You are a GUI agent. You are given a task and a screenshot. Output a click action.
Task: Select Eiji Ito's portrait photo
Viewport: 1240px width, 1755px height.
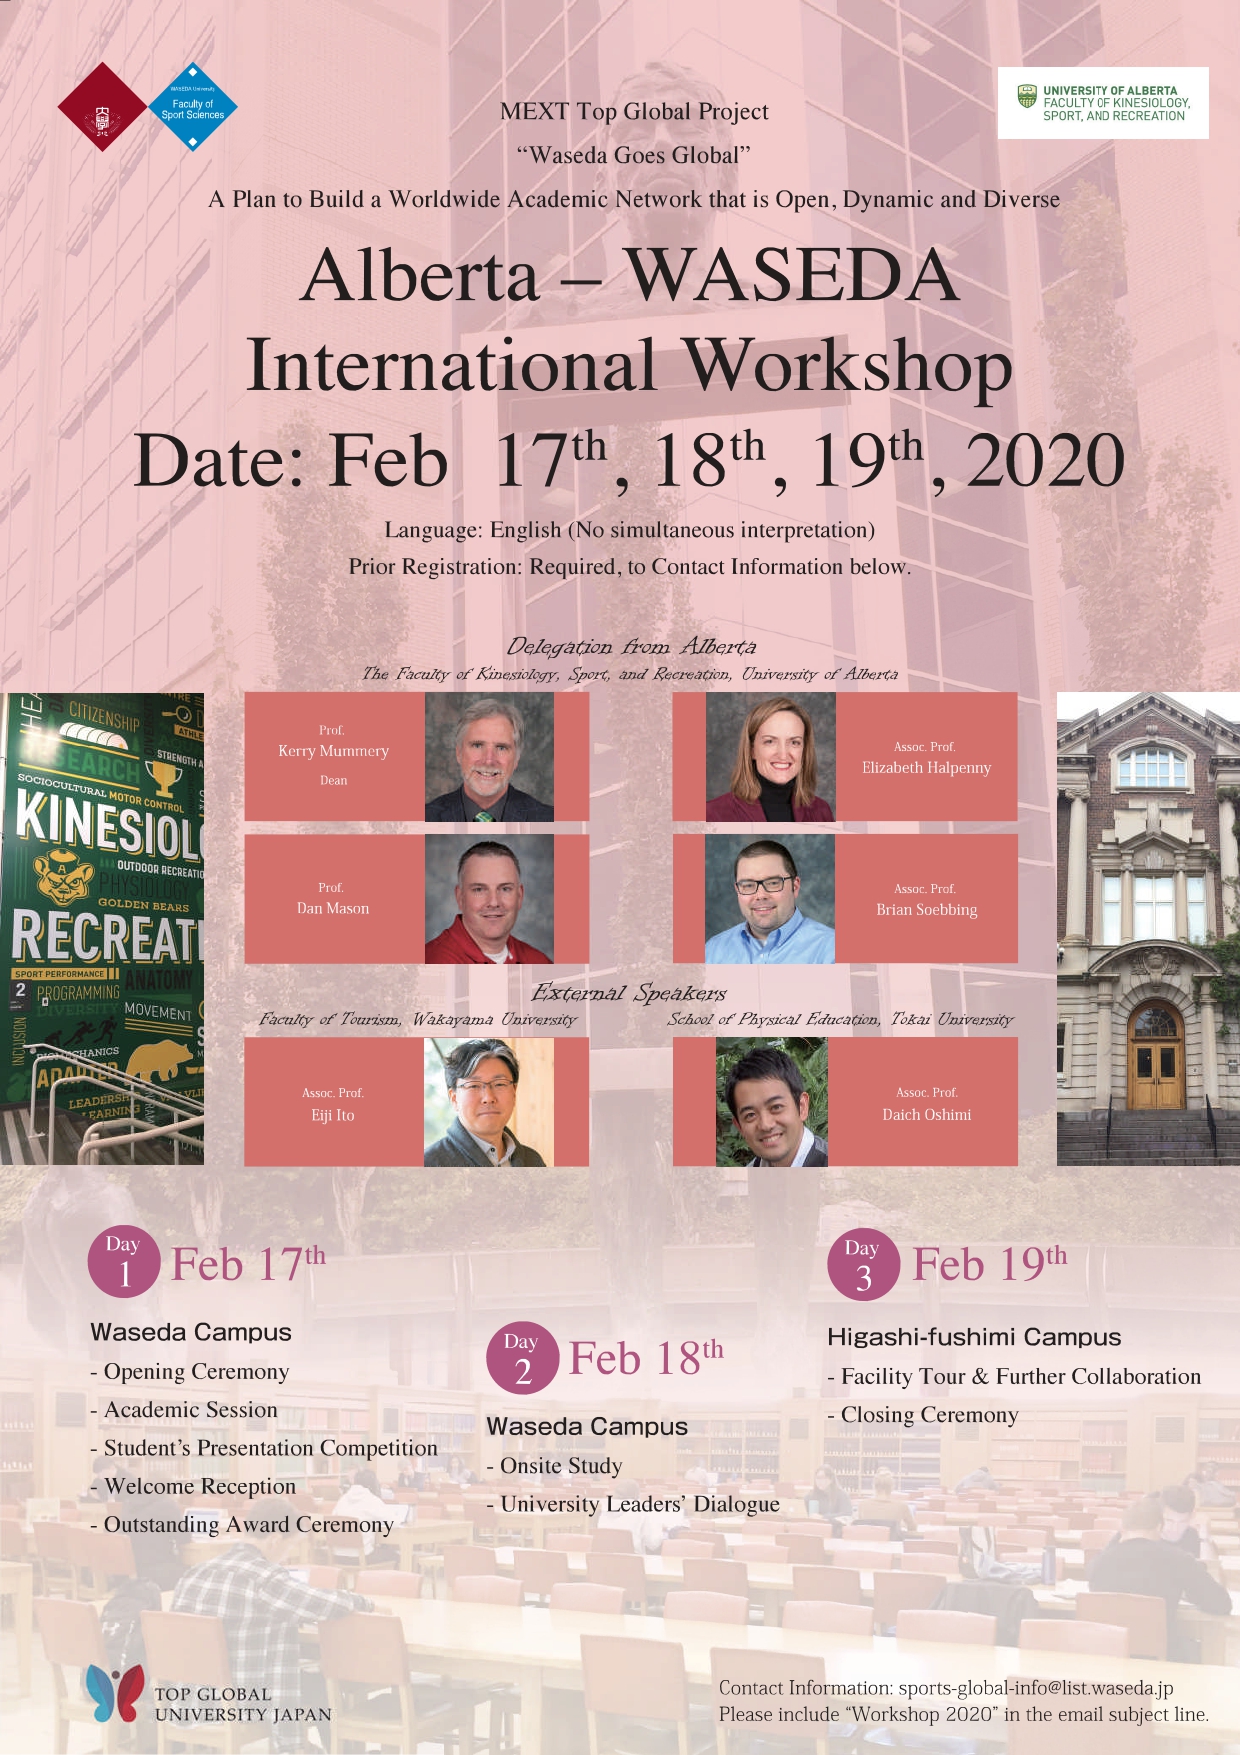click(x=489, y=1102)
